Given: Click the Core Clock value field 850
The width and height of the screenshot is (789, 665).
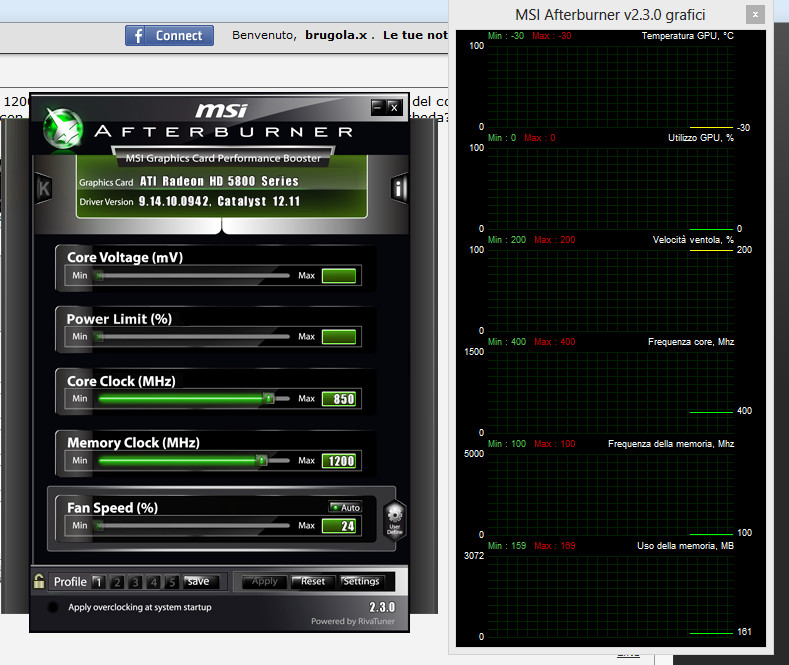Looking at the screenshot, I should point(339,399).
